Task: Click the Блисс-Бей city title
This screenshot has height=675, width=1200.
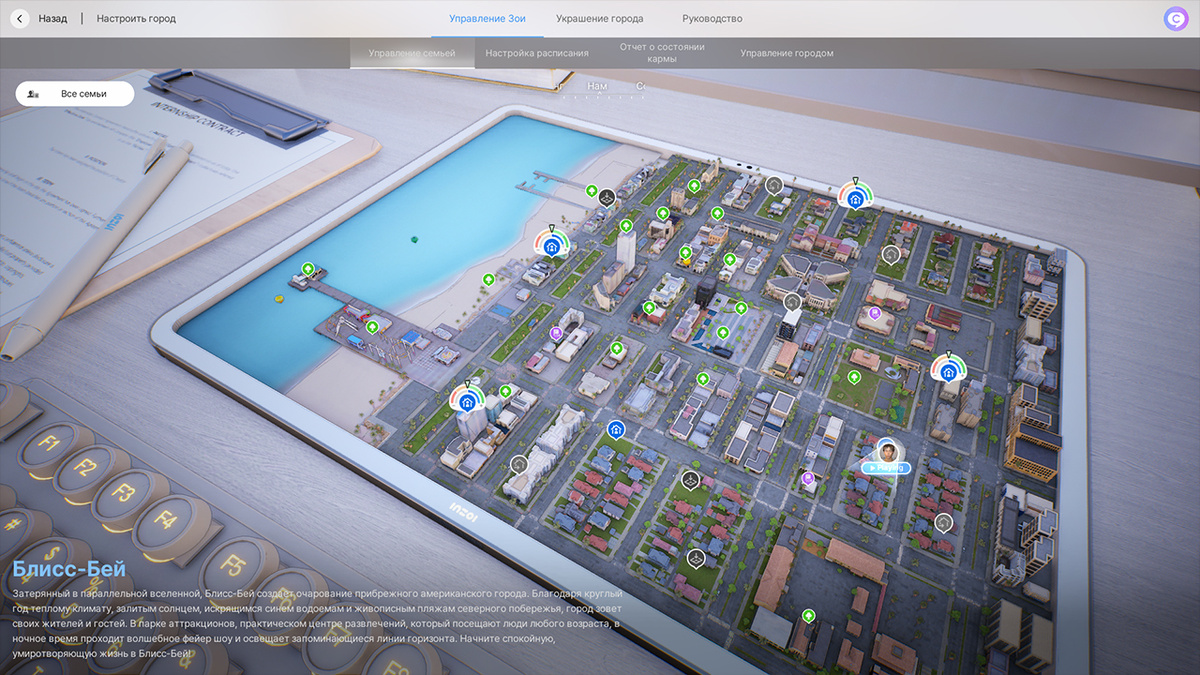Action: (69, 570)
